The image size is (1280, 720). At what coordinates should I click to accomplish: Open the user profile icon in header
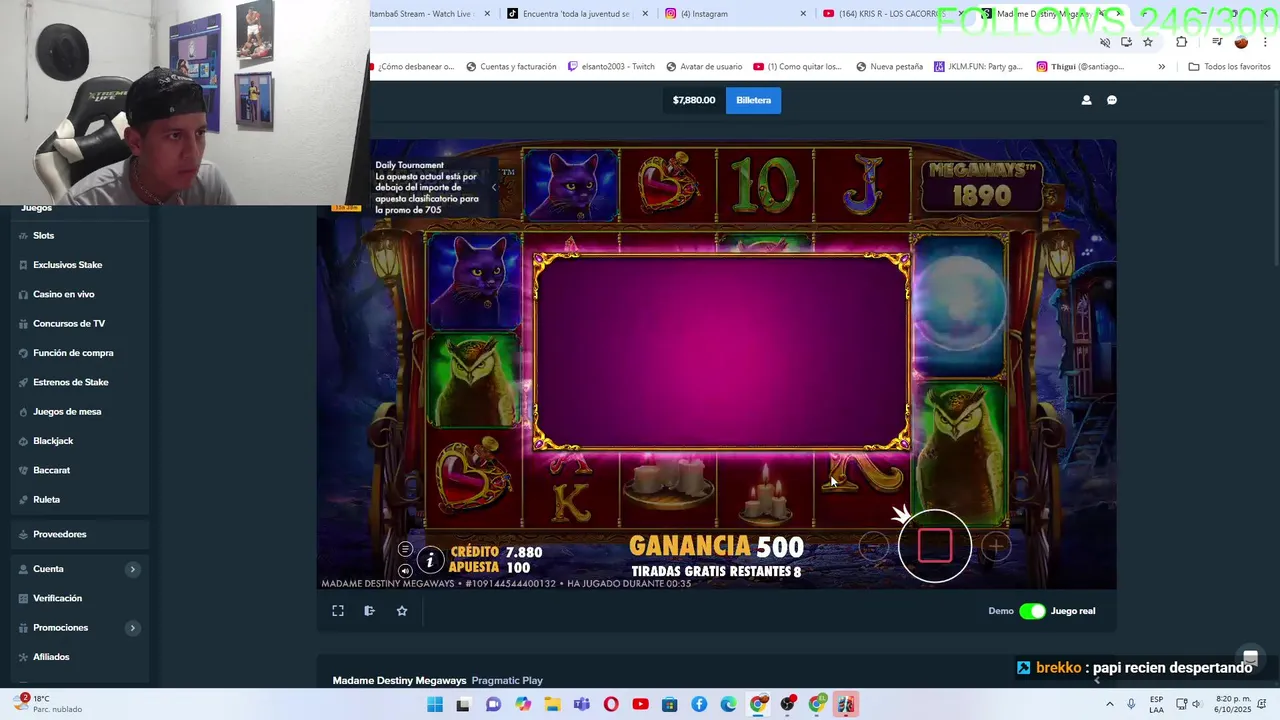tap(1086, 100)
